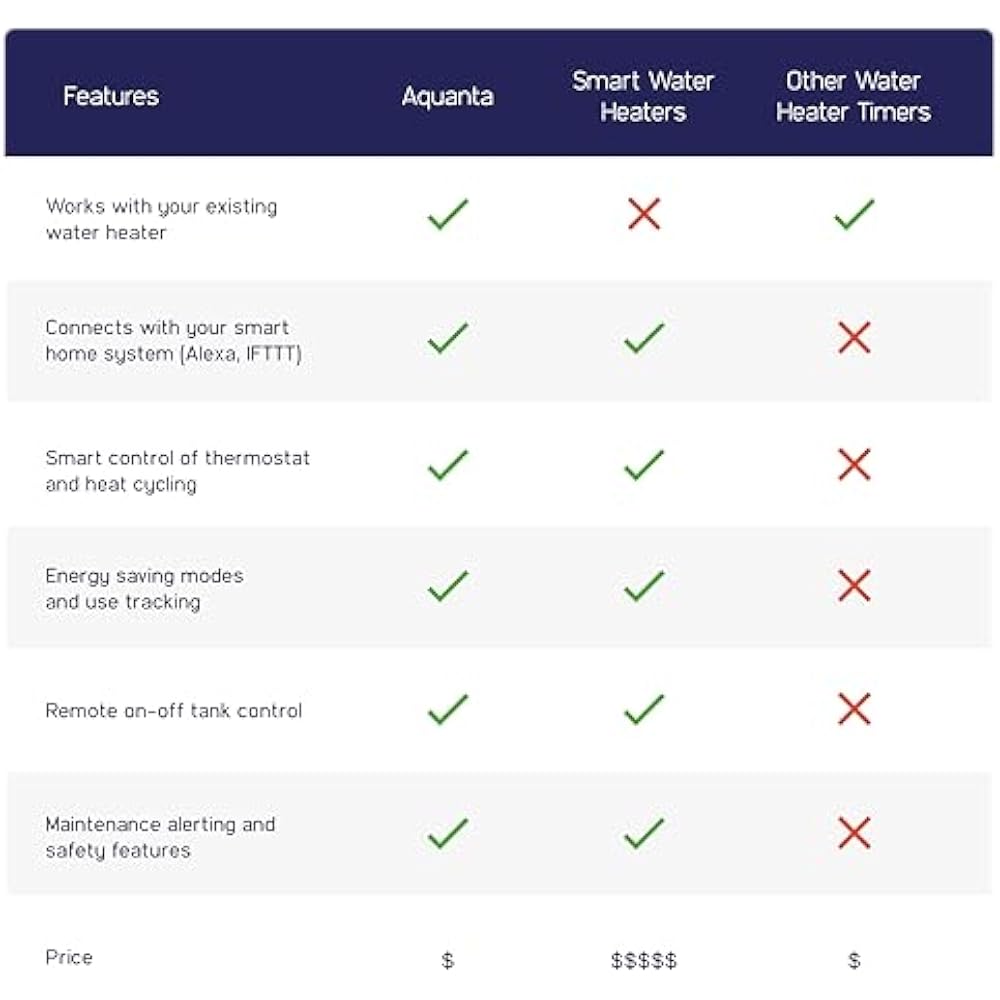This screenshot has width=1000, height=1000.
Task: Click Aquanta checkmark for maintenance alerting
Action: (x=448, y=833)
